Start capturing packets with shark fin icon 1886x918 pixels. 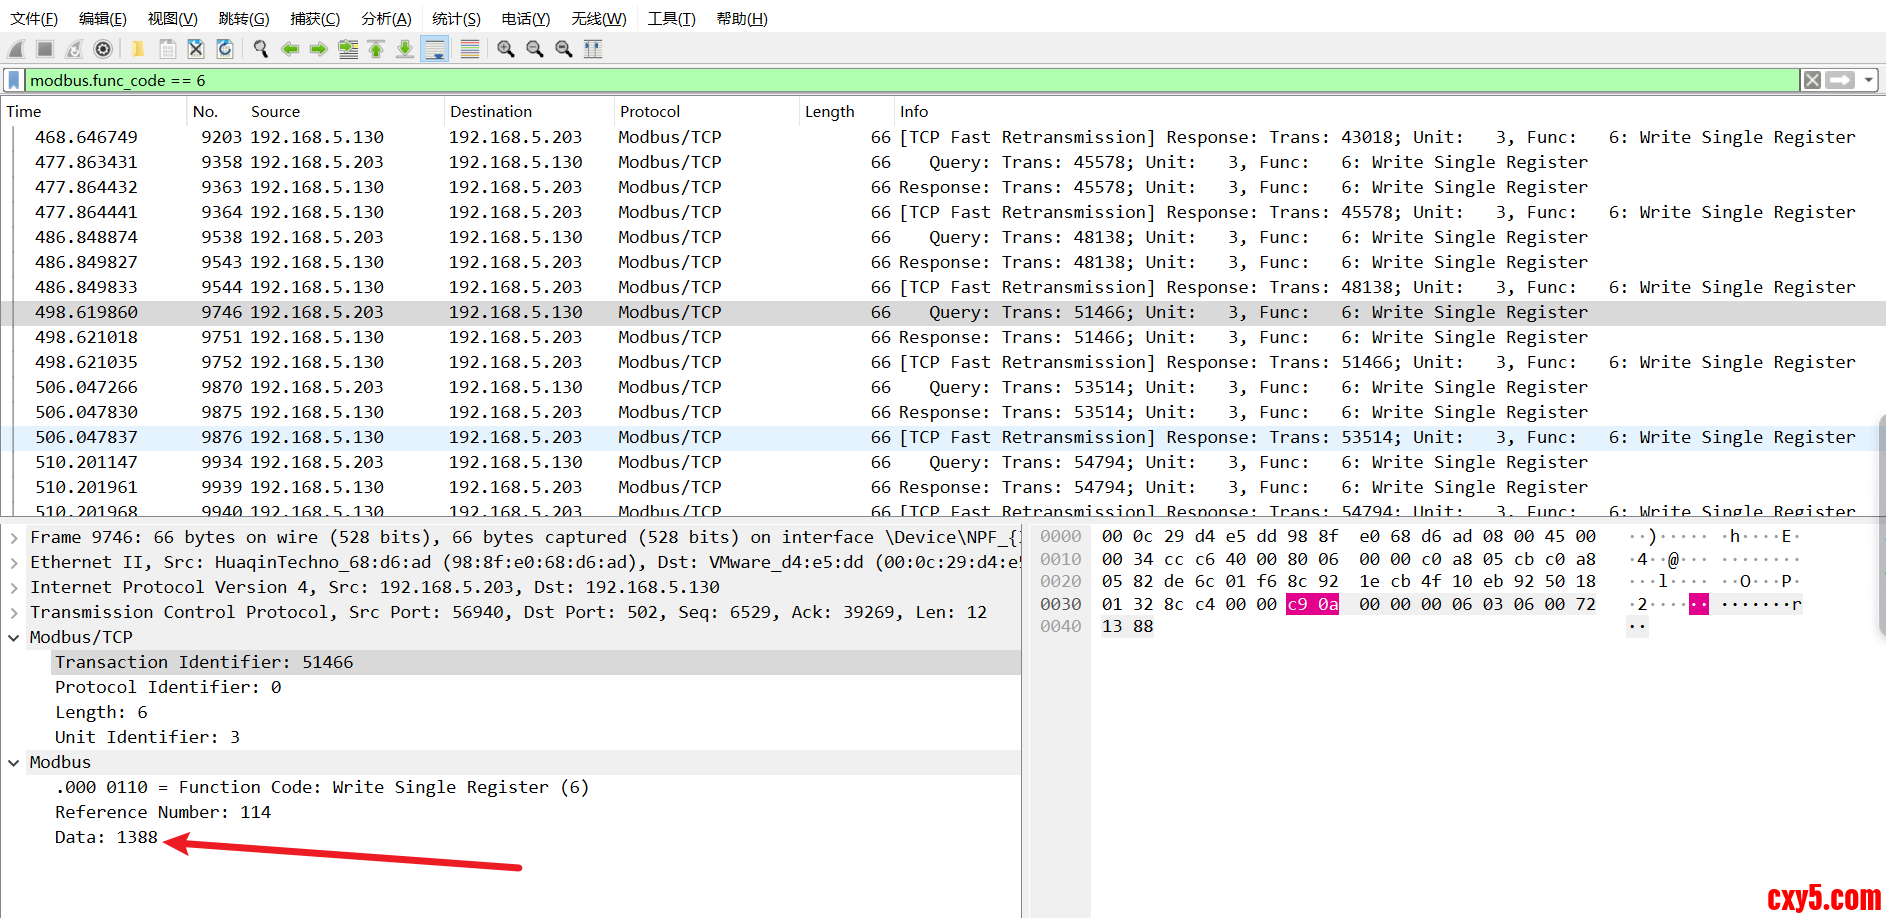point(17,49)
